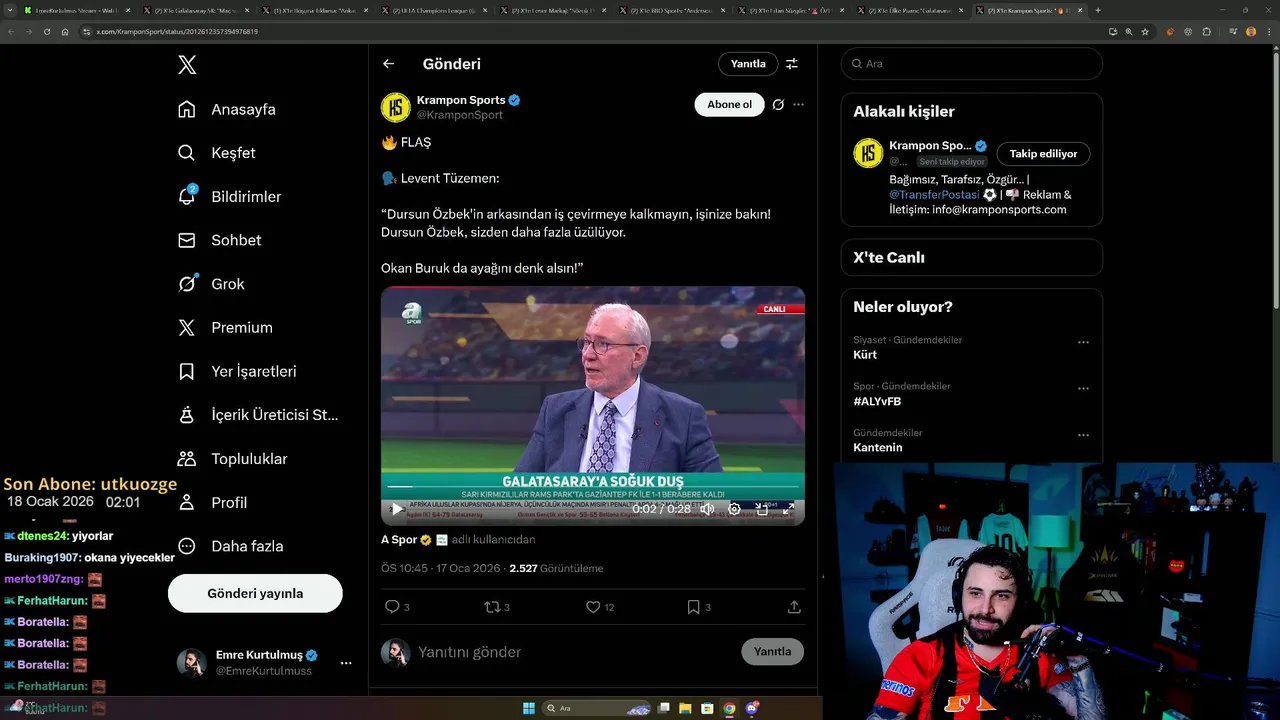Open a new browser tab
The image size is (1280, 720).
[1098, 10]
